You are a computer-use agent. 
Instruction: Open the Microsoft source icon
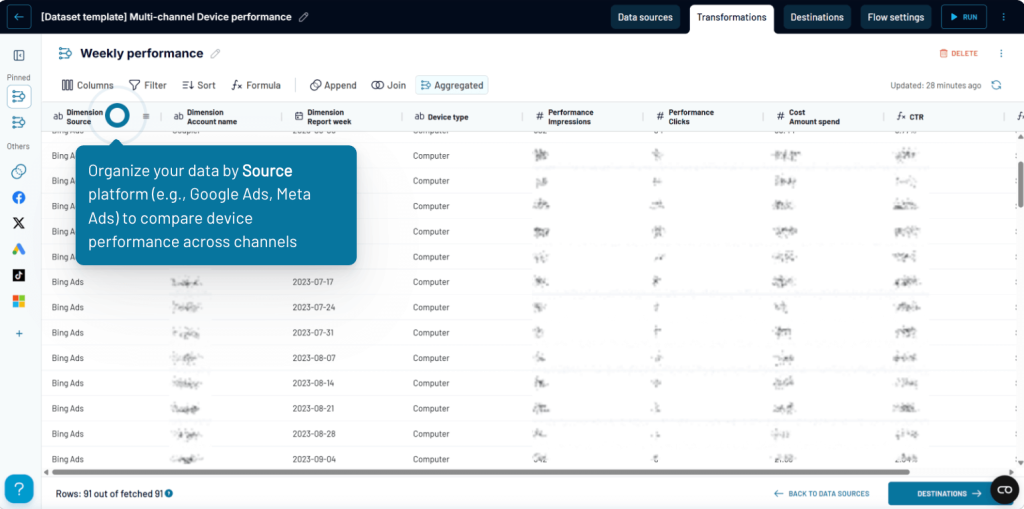point(19,301)
